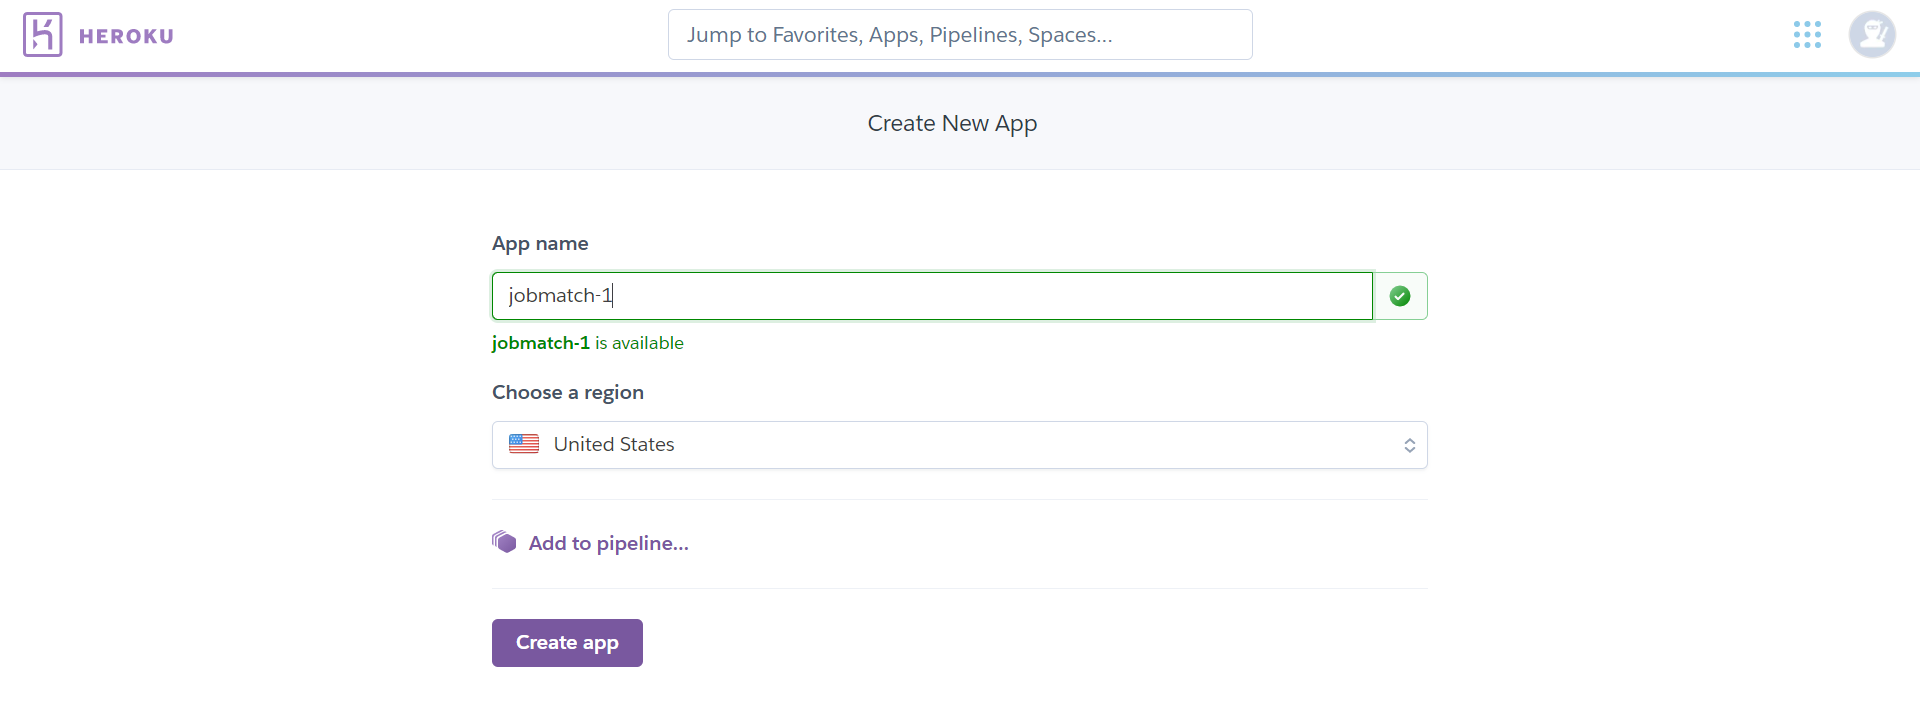Click the green availability checkmark icon
1920x703 pixels.
[x=1400, y=296]
